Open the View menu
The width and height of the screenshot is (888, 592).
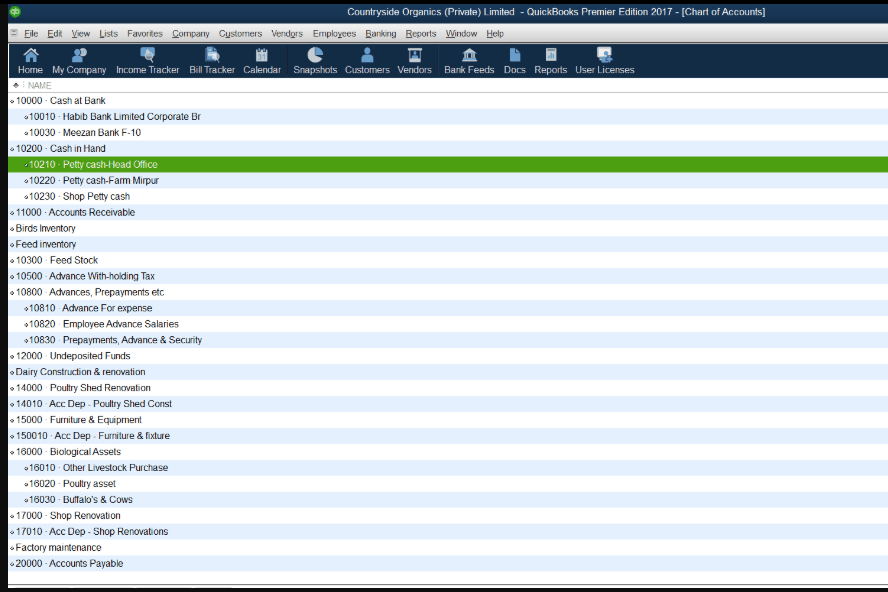pos(80,33)
